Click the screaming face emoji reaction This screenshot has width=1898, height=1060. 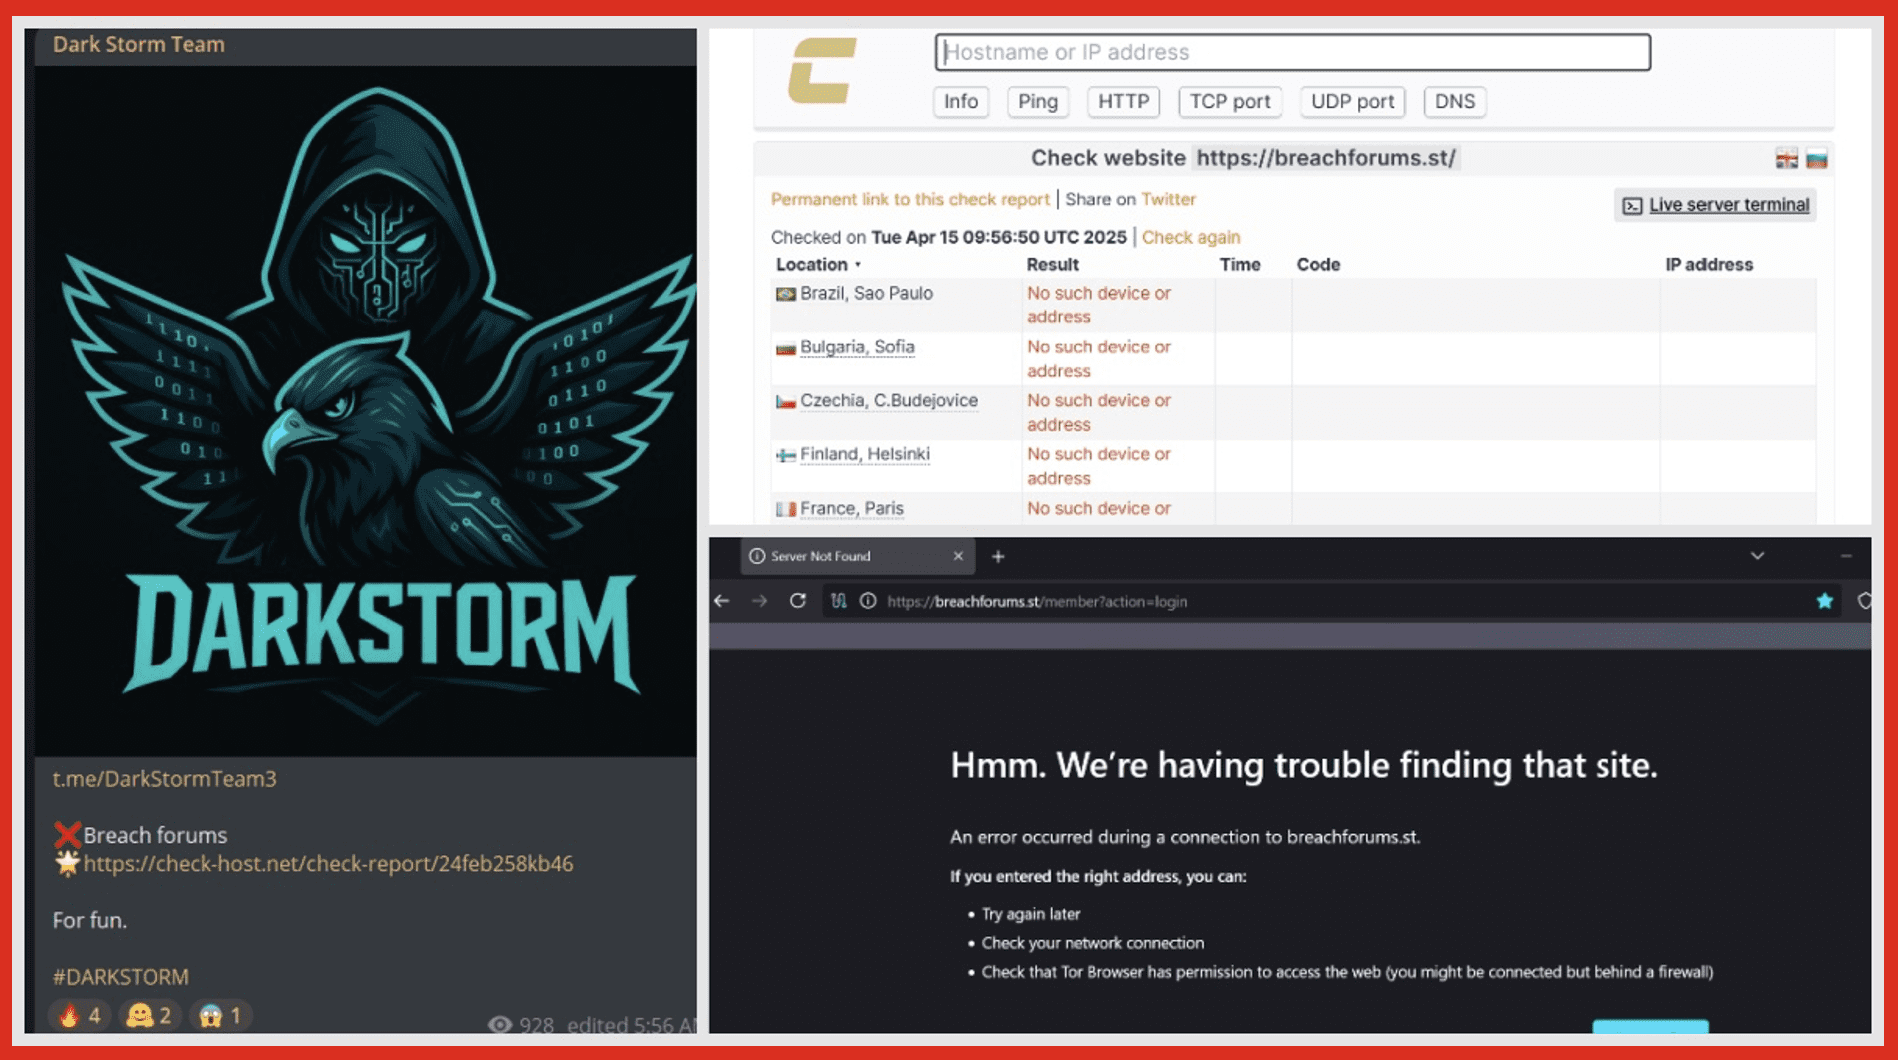pos(220,1016)
